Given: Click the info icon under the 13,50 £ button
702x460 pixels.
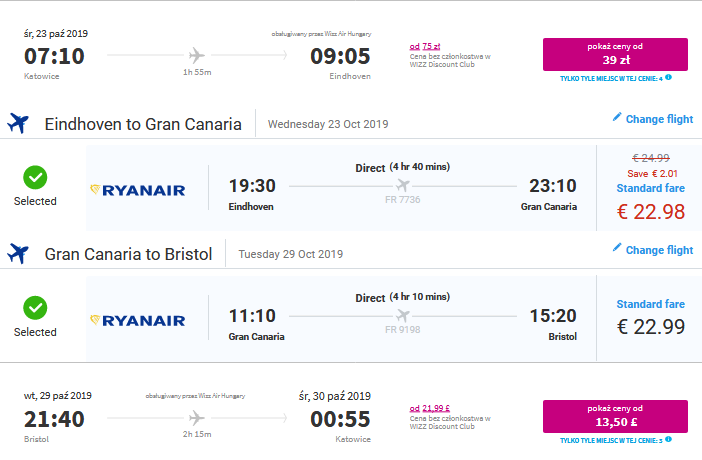Looking at the screenshot, I should (668, 439).
